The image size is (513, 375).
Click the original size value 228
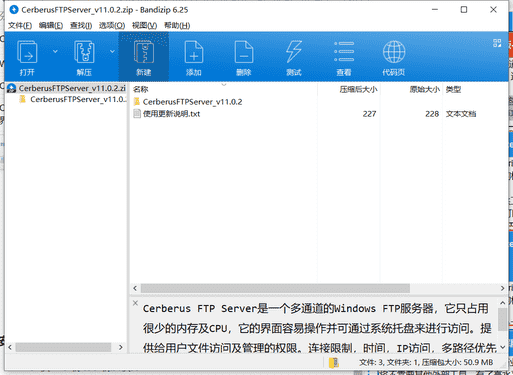pos(432,114)
